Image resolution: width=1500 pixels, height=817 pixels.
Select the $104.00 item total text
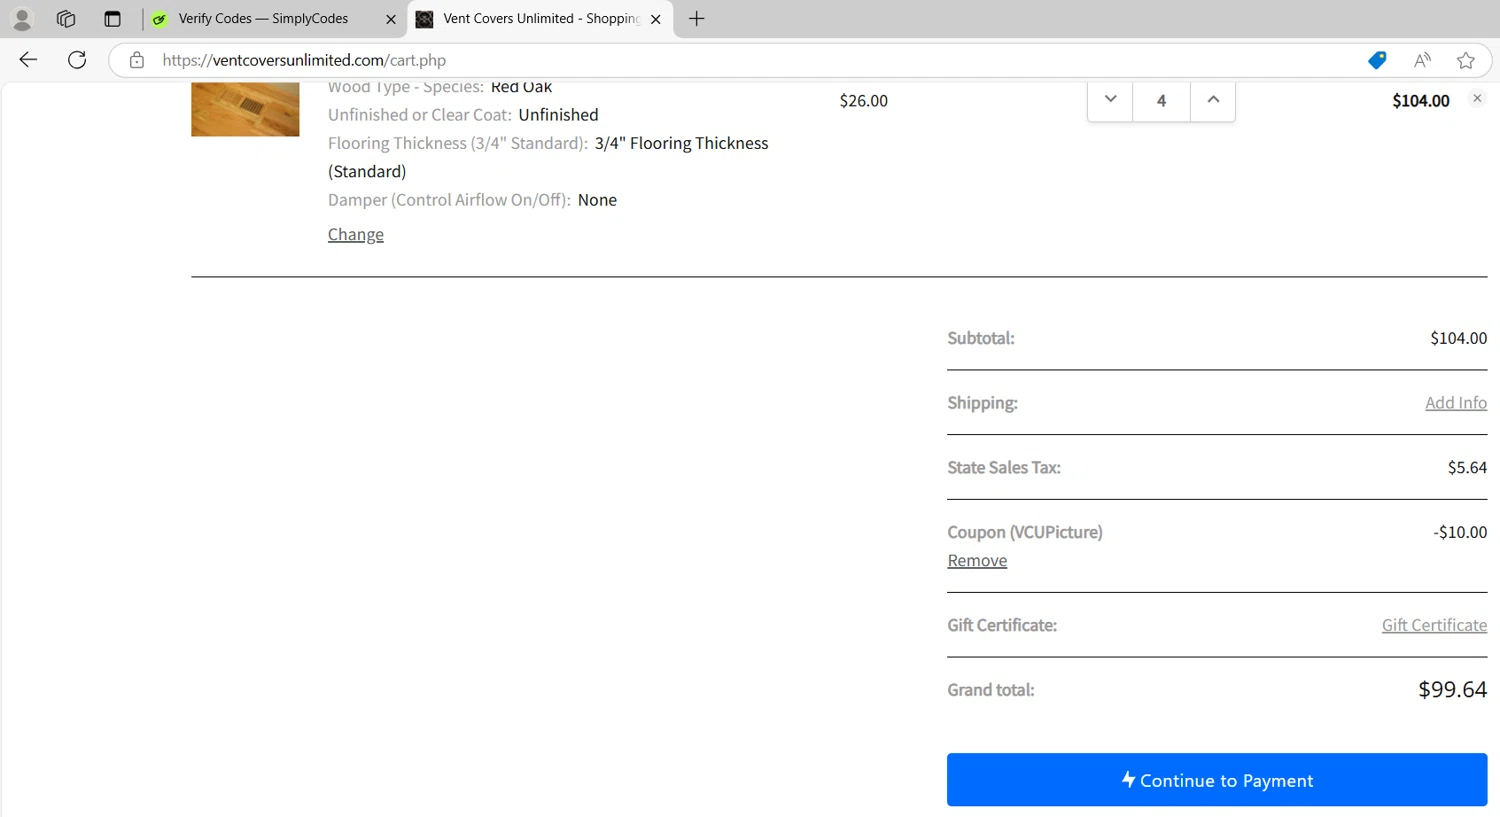(1421, 100)
